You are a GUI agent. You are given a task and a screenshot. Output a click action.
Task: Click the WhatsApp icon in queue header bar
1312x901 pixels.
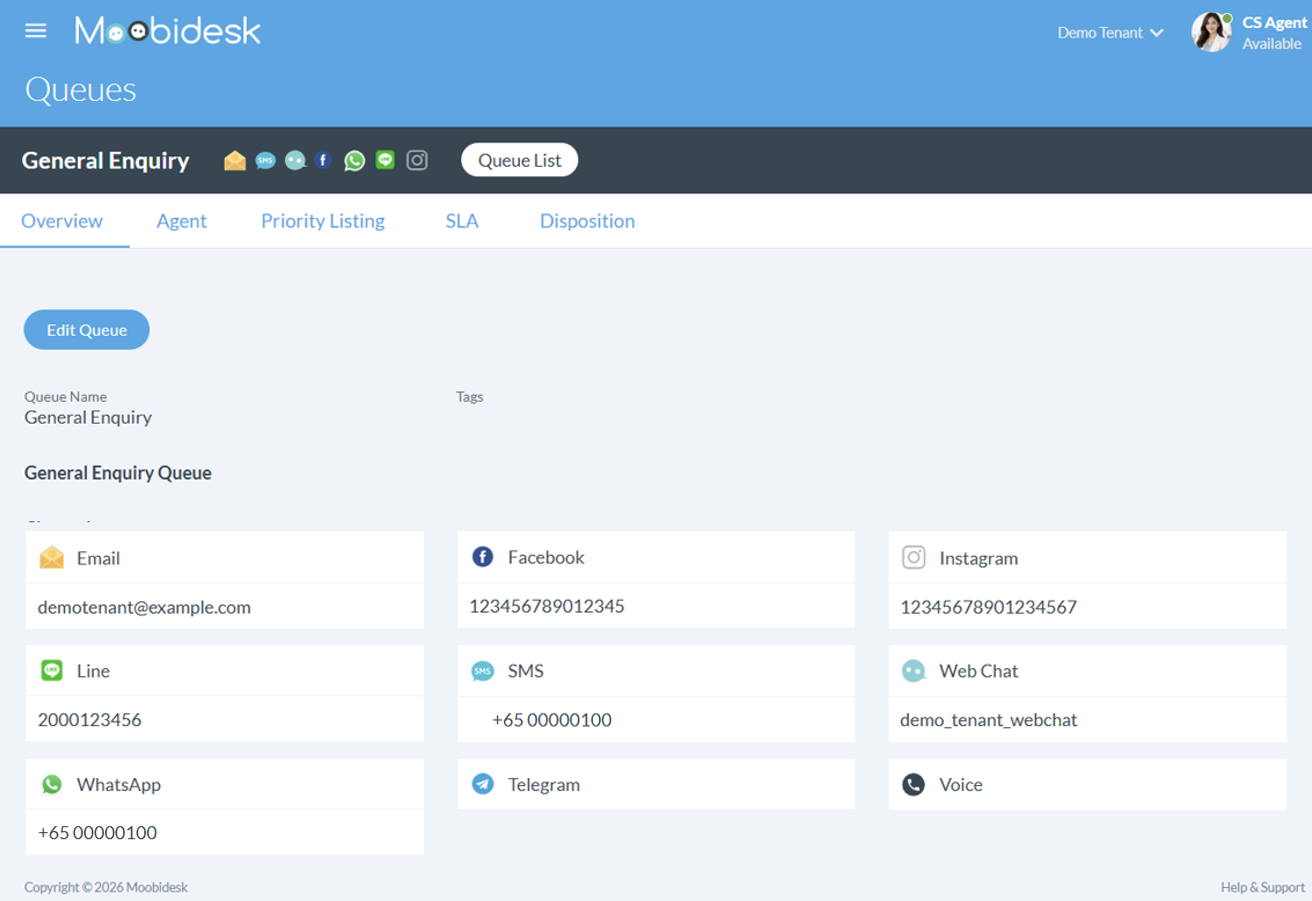(x=354, y=161)
